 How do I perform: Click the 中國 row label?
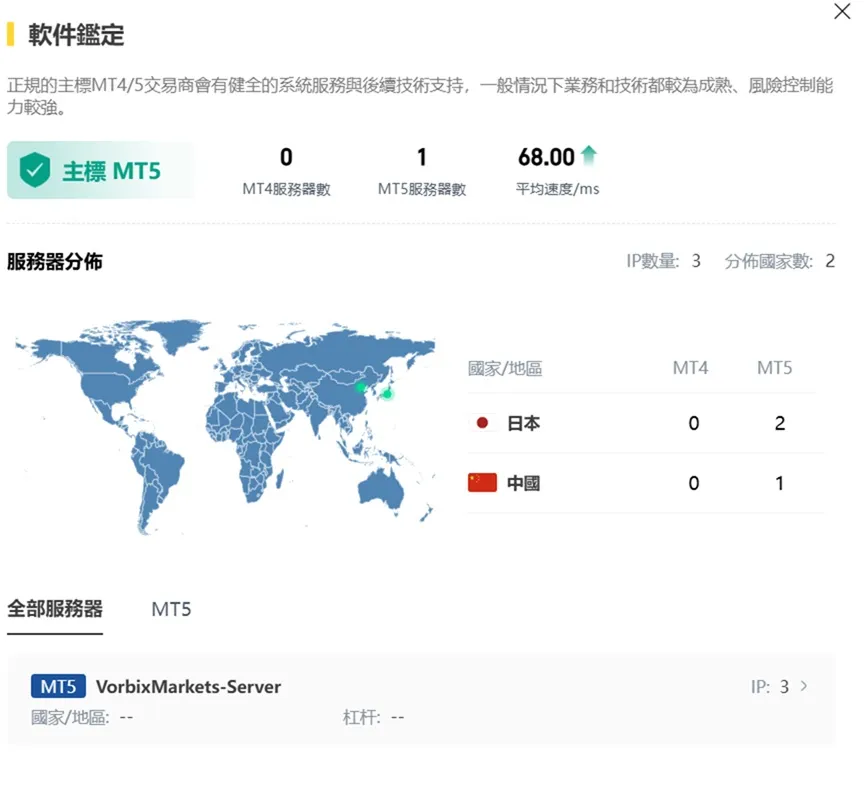click(x=523, y=483)
